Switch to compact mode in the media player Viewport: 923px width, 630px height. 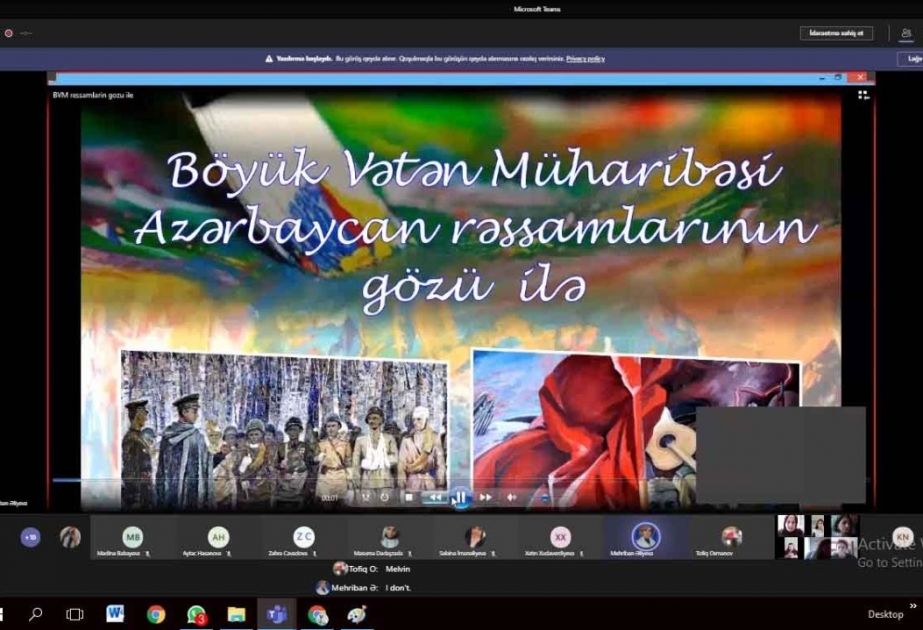(x=863, y=95)
